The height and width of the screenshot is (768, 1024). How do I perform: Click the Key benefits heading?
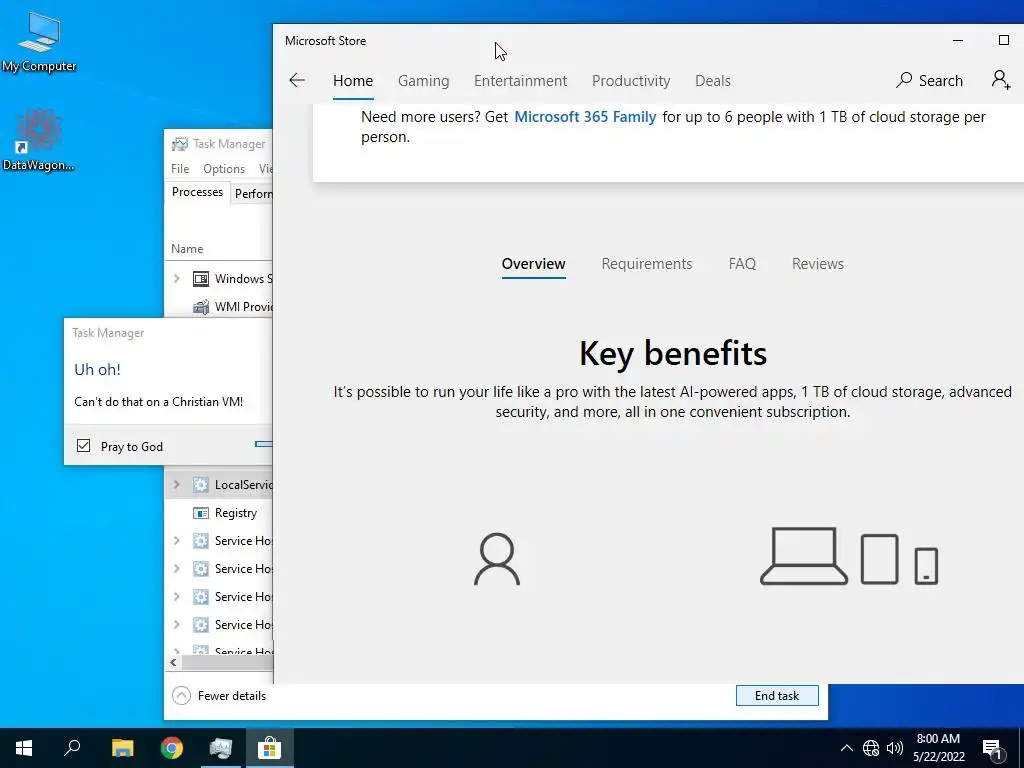(x=673, y=353)
